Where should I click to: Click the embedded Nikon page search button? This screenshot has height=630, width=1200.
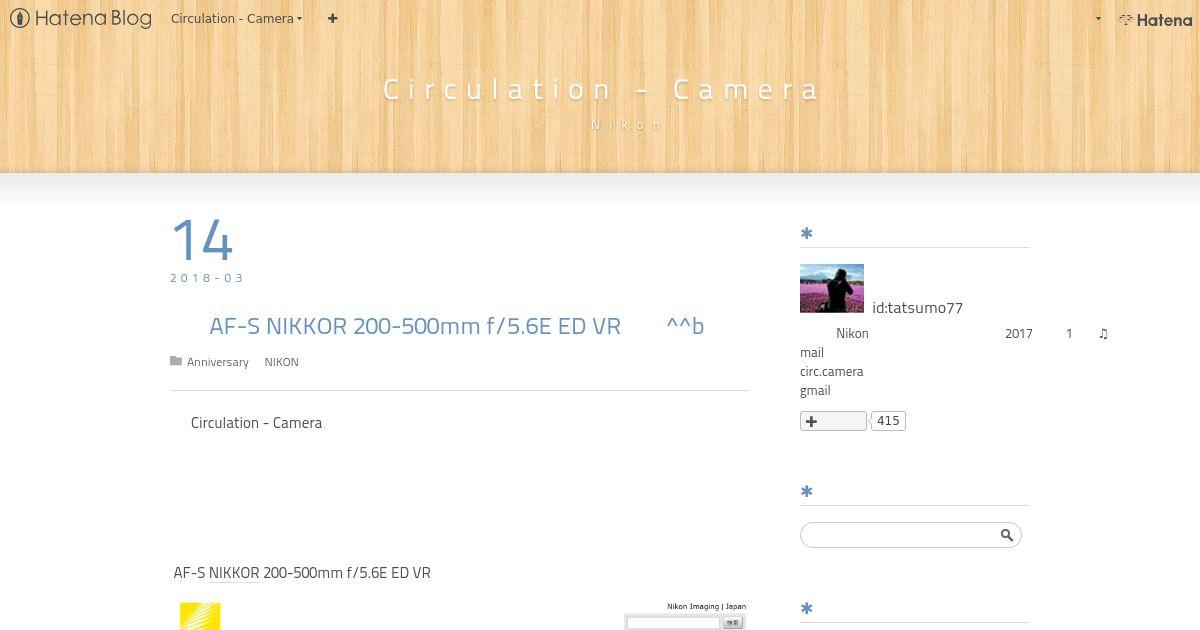click(x=733, y=623)
